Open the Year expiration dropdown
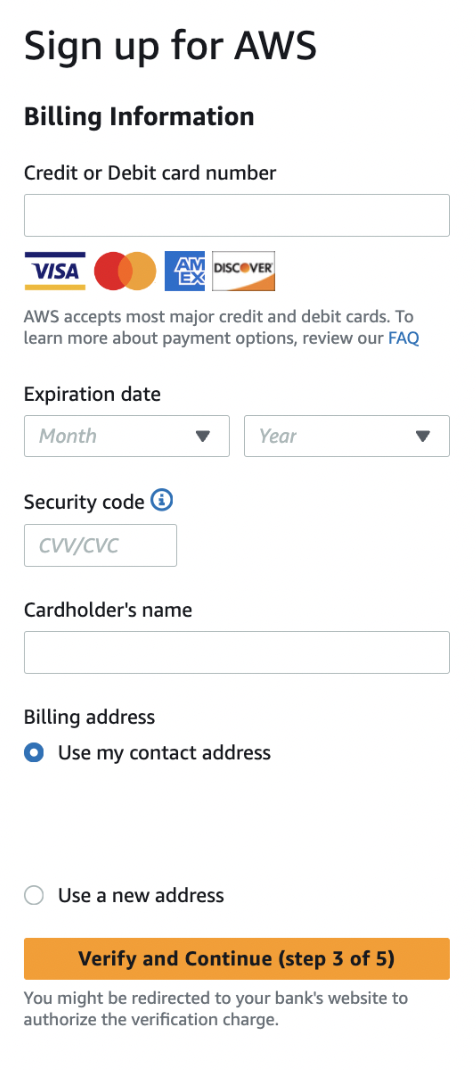Screen dimensions: 476x1070 coord(347,436)
